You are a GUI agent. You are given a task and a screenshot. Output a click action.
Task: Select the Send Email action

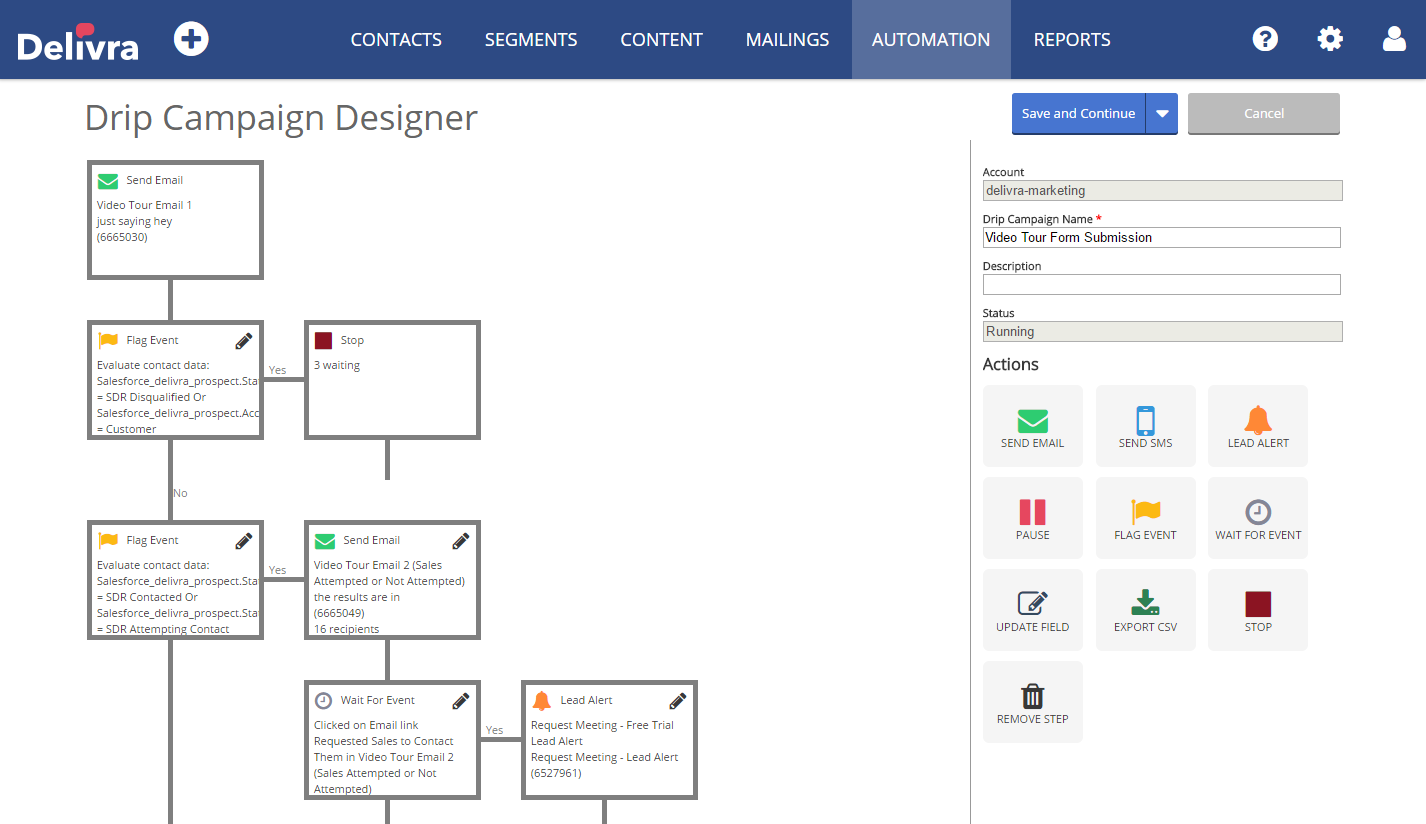pos(1033,426)
